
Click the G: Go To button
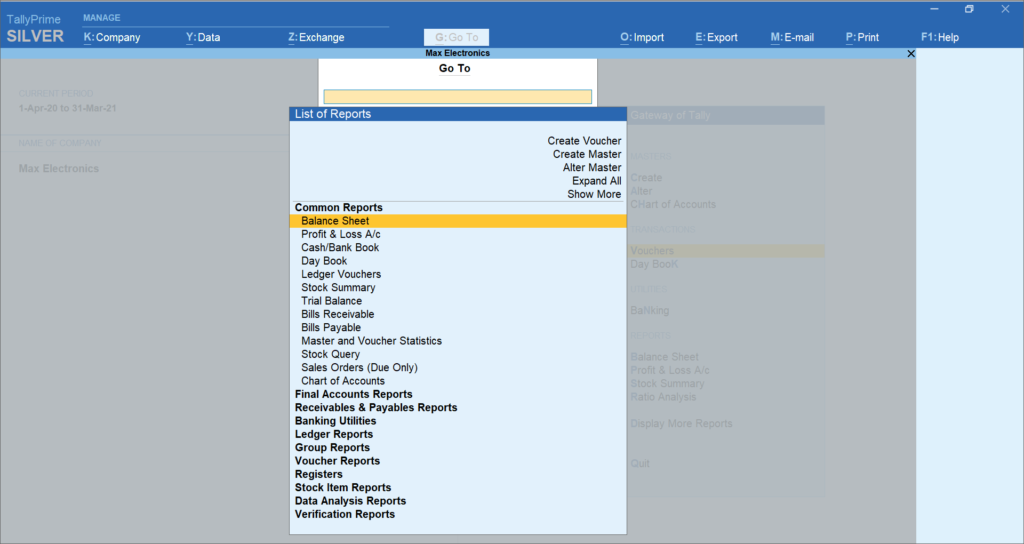click(x=456, y=37)
